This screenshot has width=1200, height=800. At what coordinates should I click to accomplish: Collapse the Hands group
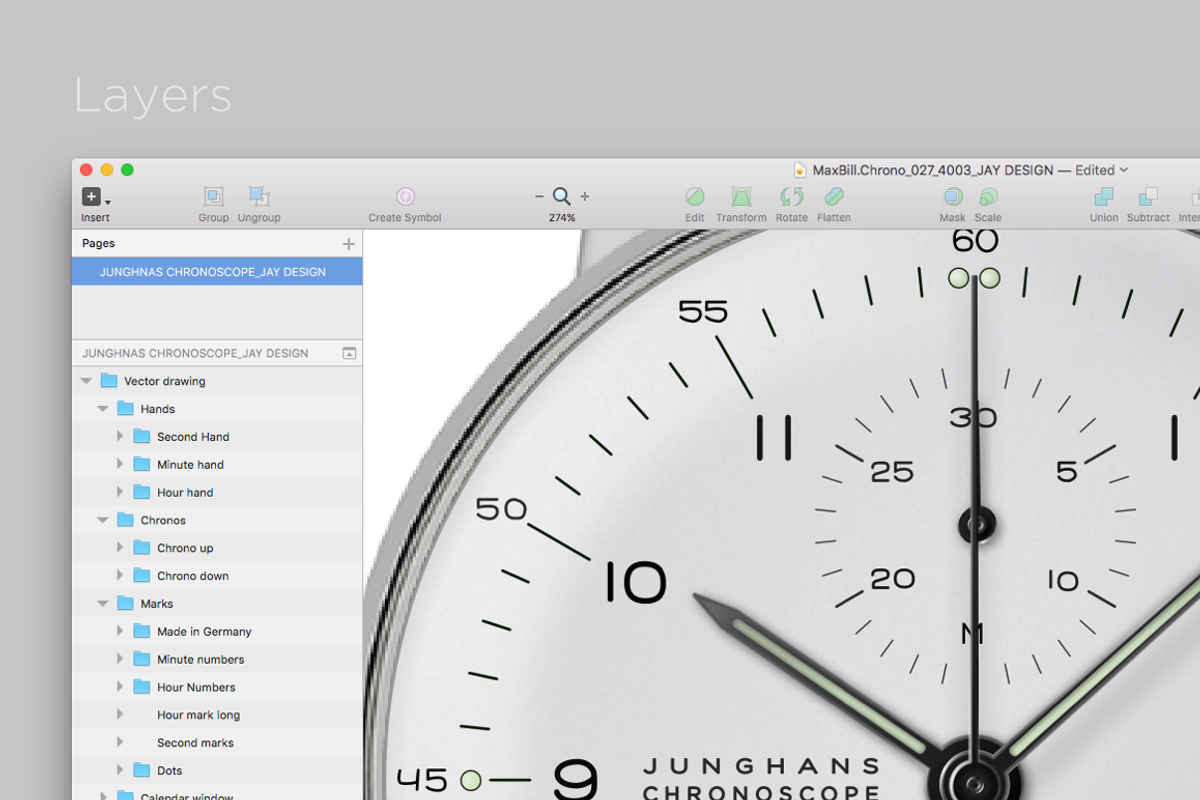click(x=102, y=409)
